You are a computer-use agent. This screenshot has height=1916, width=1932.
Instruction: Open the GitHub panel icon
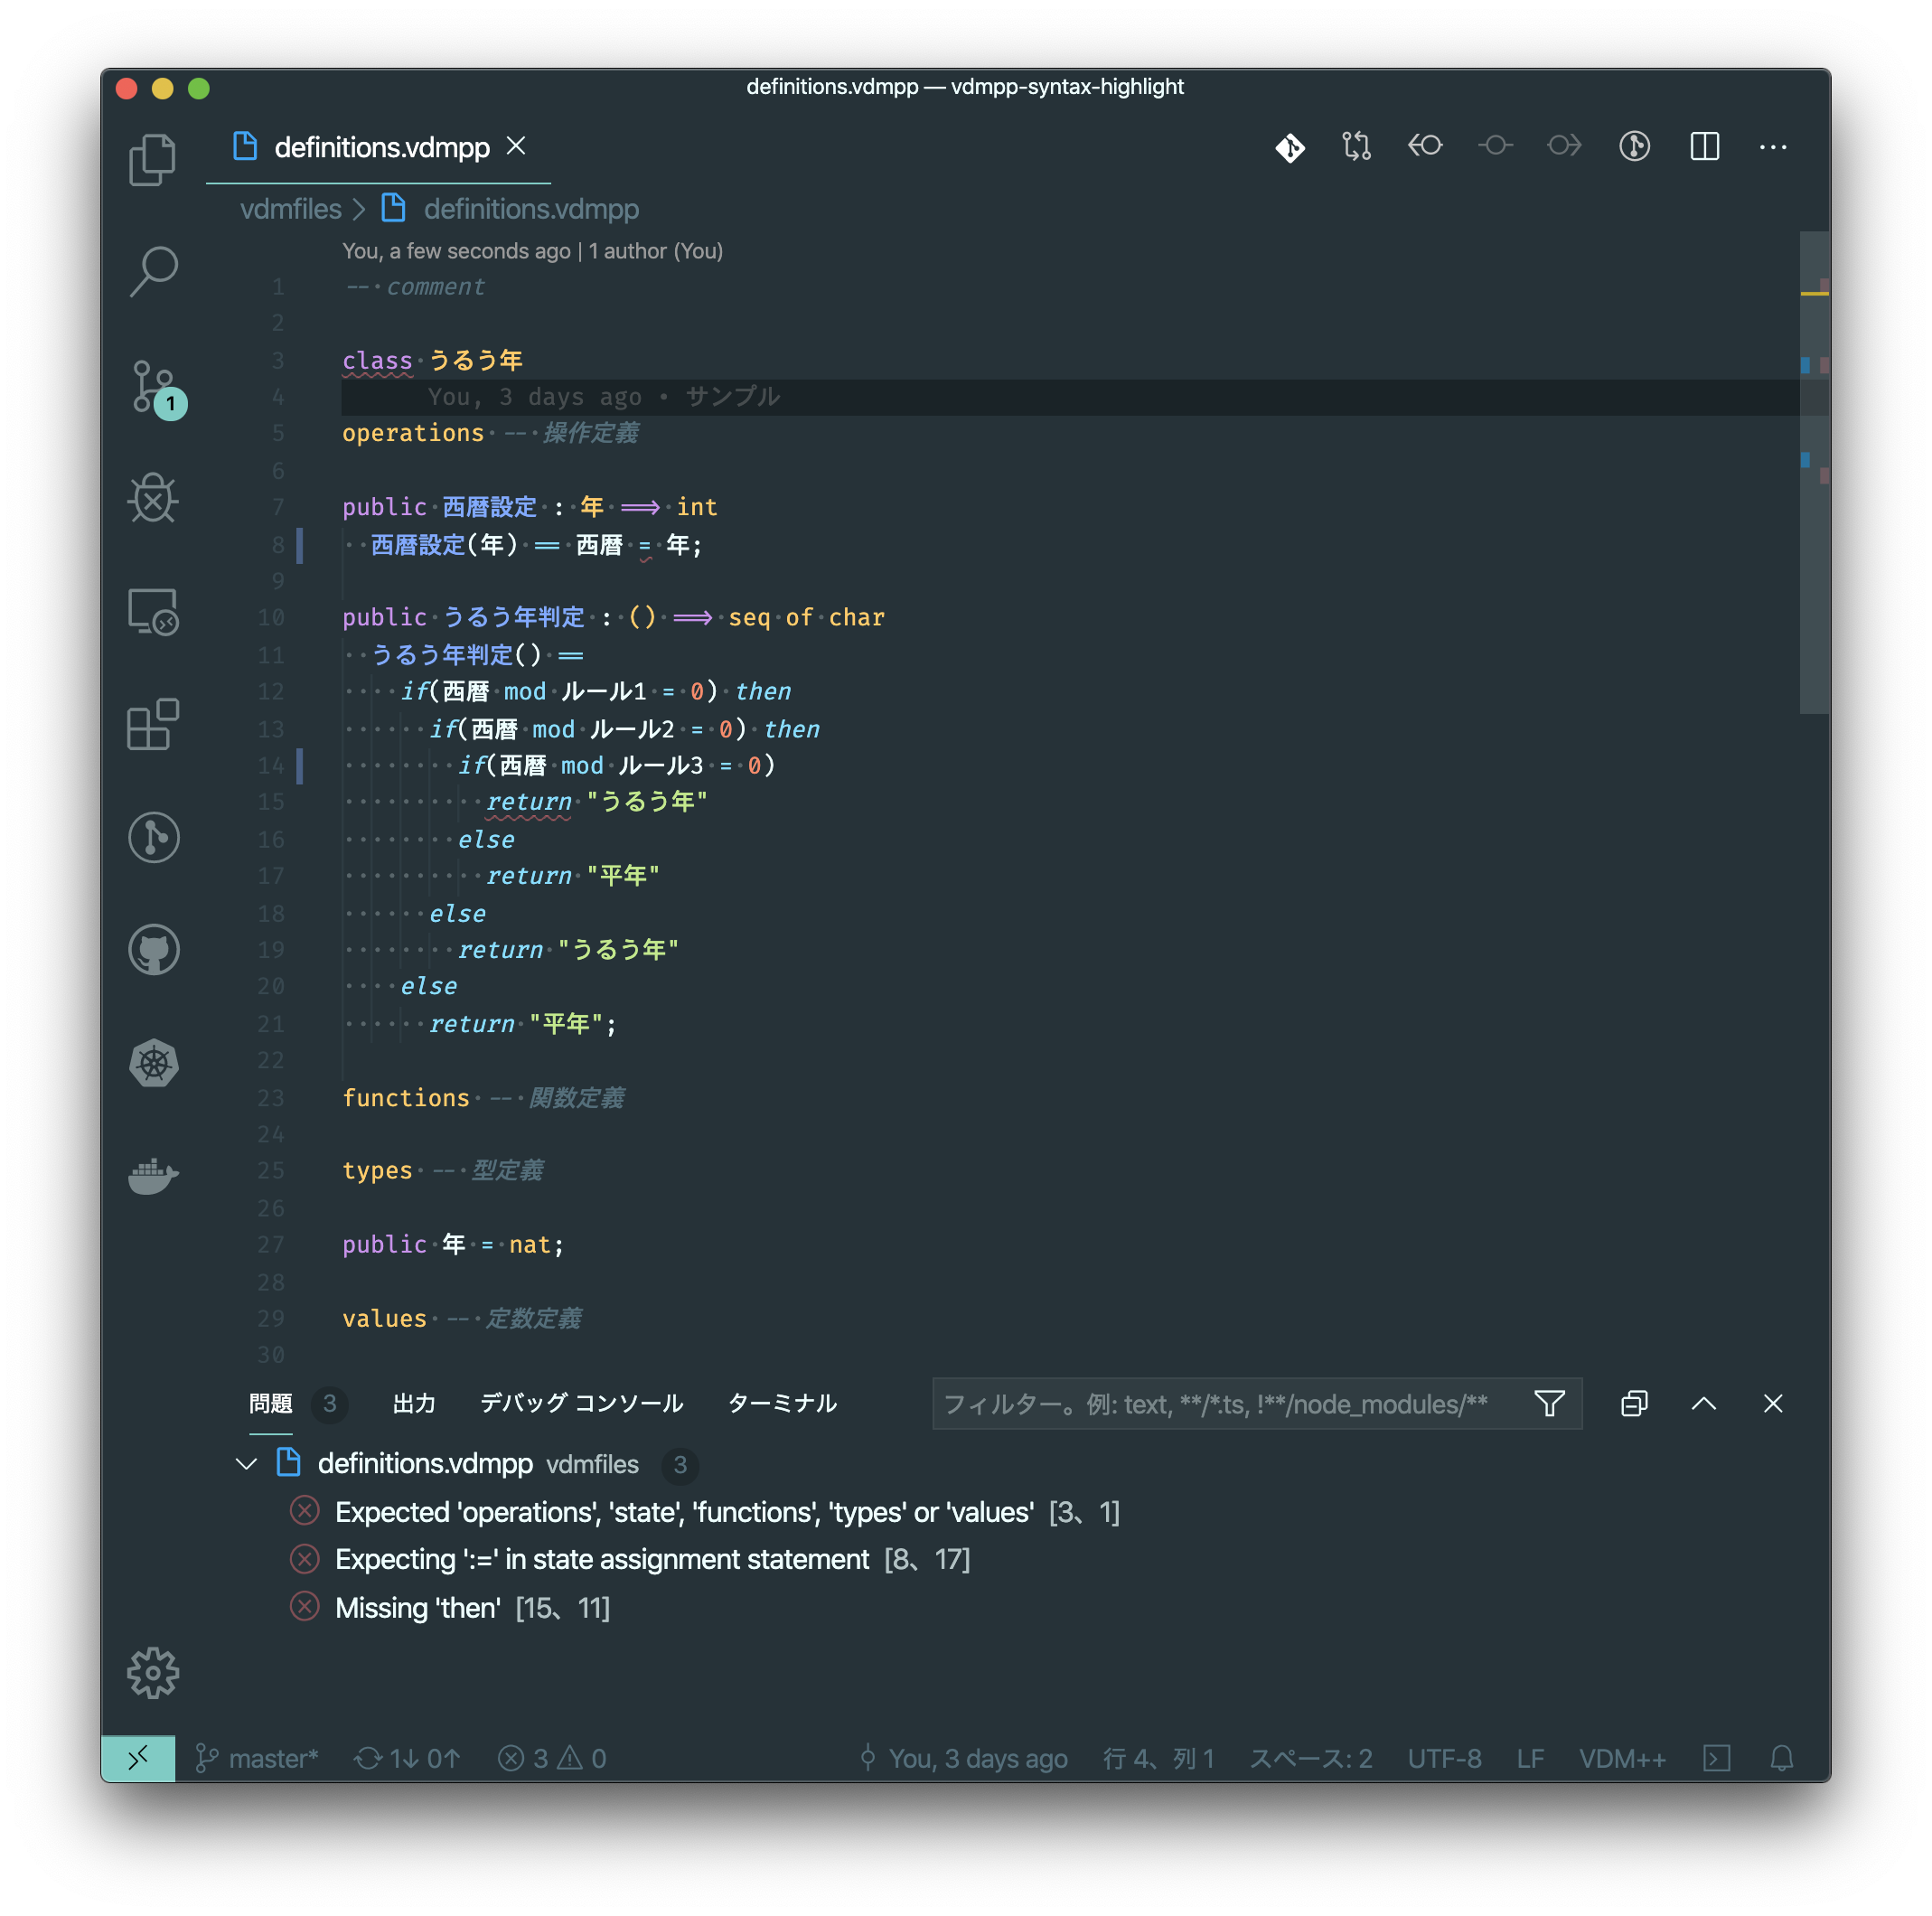(x=153, y=949)
